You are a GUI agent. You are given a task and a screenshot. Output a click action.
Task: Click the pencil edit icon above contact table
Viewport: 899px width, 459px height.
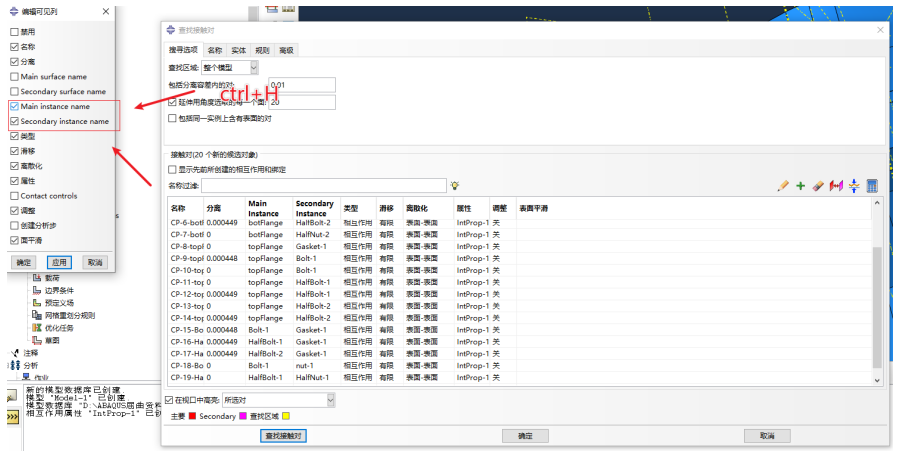783,186
